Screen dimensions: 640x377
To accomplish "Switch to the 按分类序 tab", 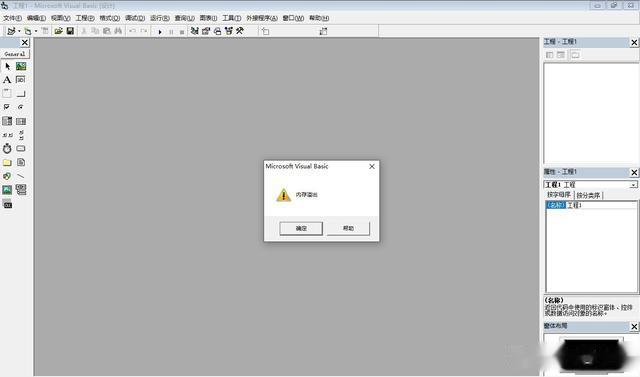I will (588, 195).
